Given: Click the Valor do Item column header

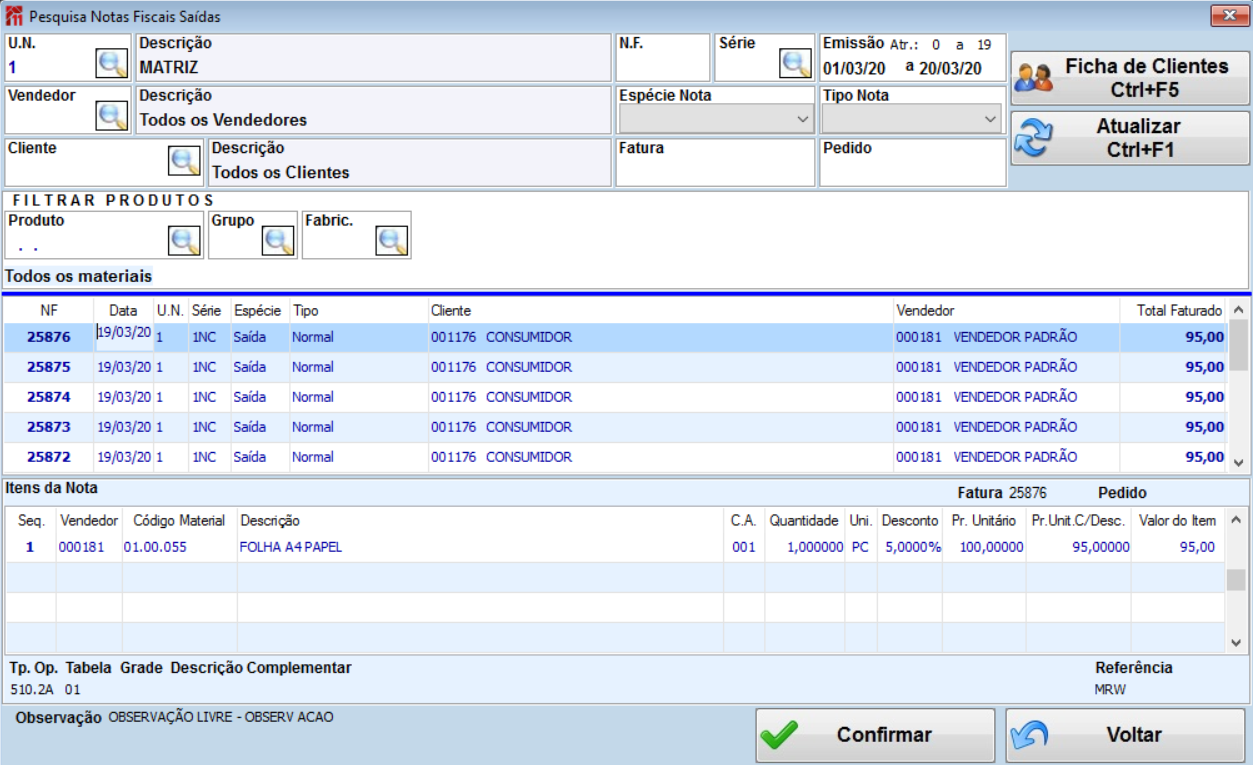Looking at the screenshot, I should (x=1177, y=521).
